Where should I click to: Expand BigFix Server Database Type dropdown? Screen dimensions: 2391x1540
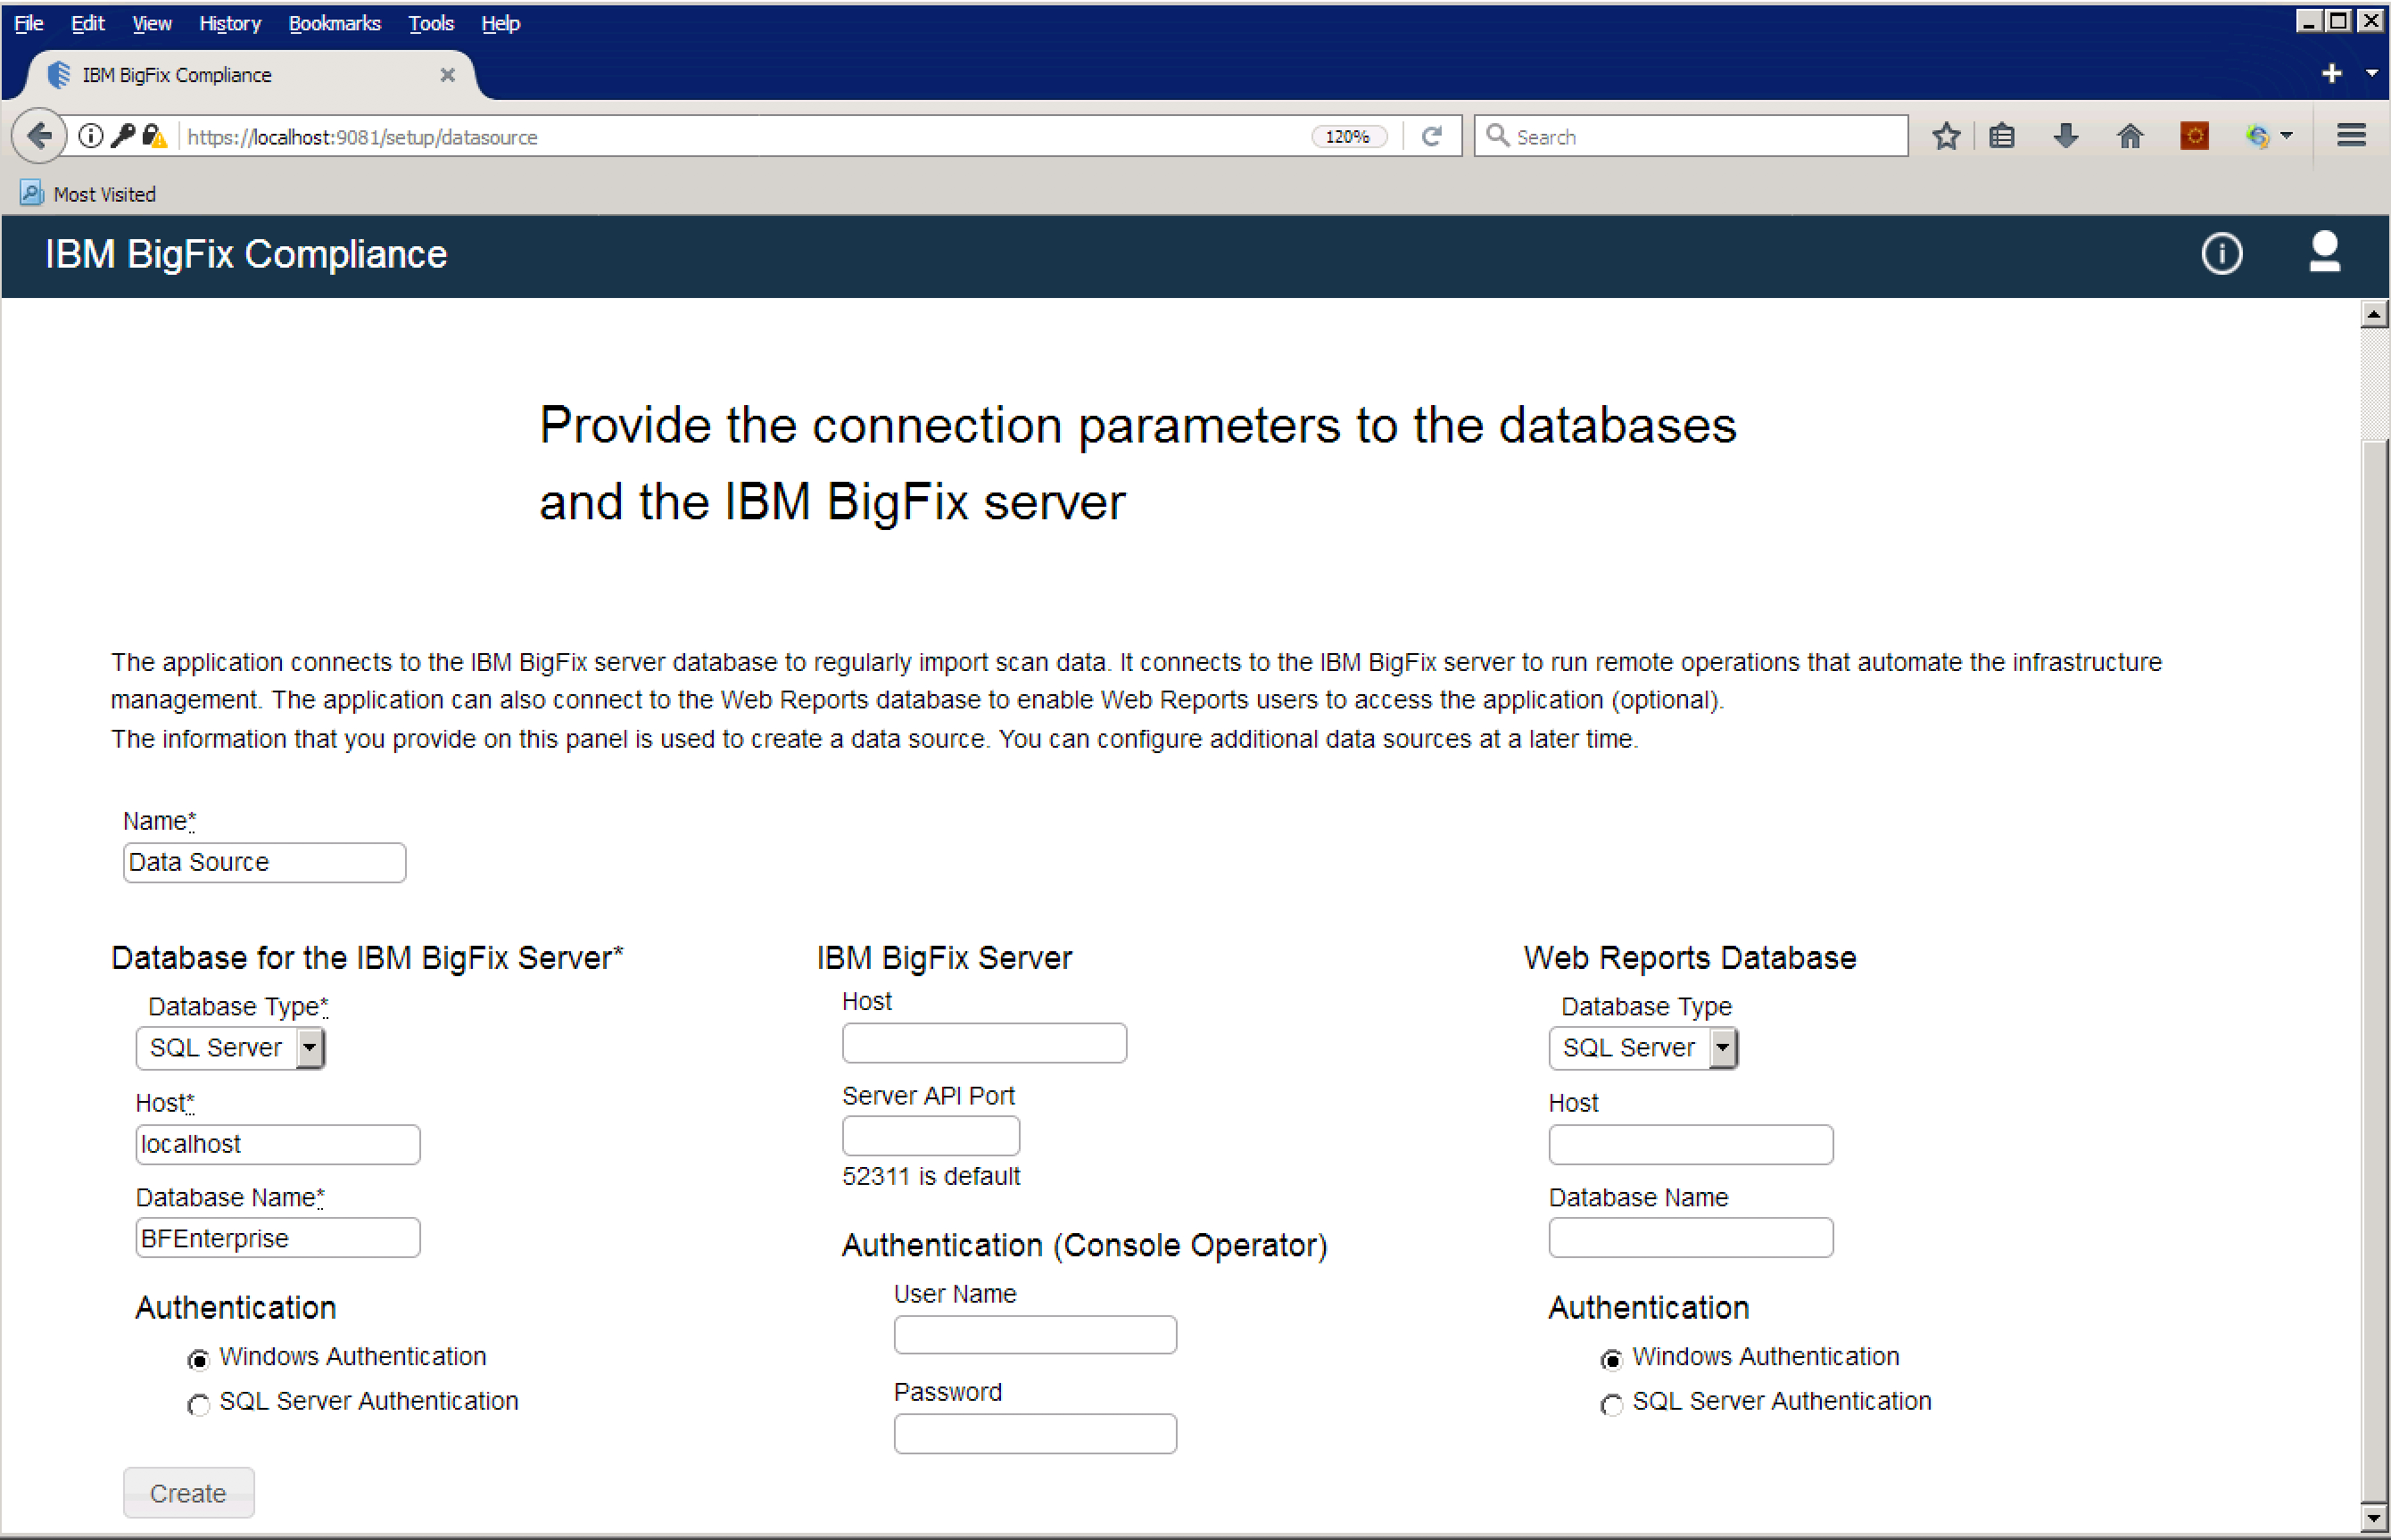pyautogui.click(x=310, y=1048)
